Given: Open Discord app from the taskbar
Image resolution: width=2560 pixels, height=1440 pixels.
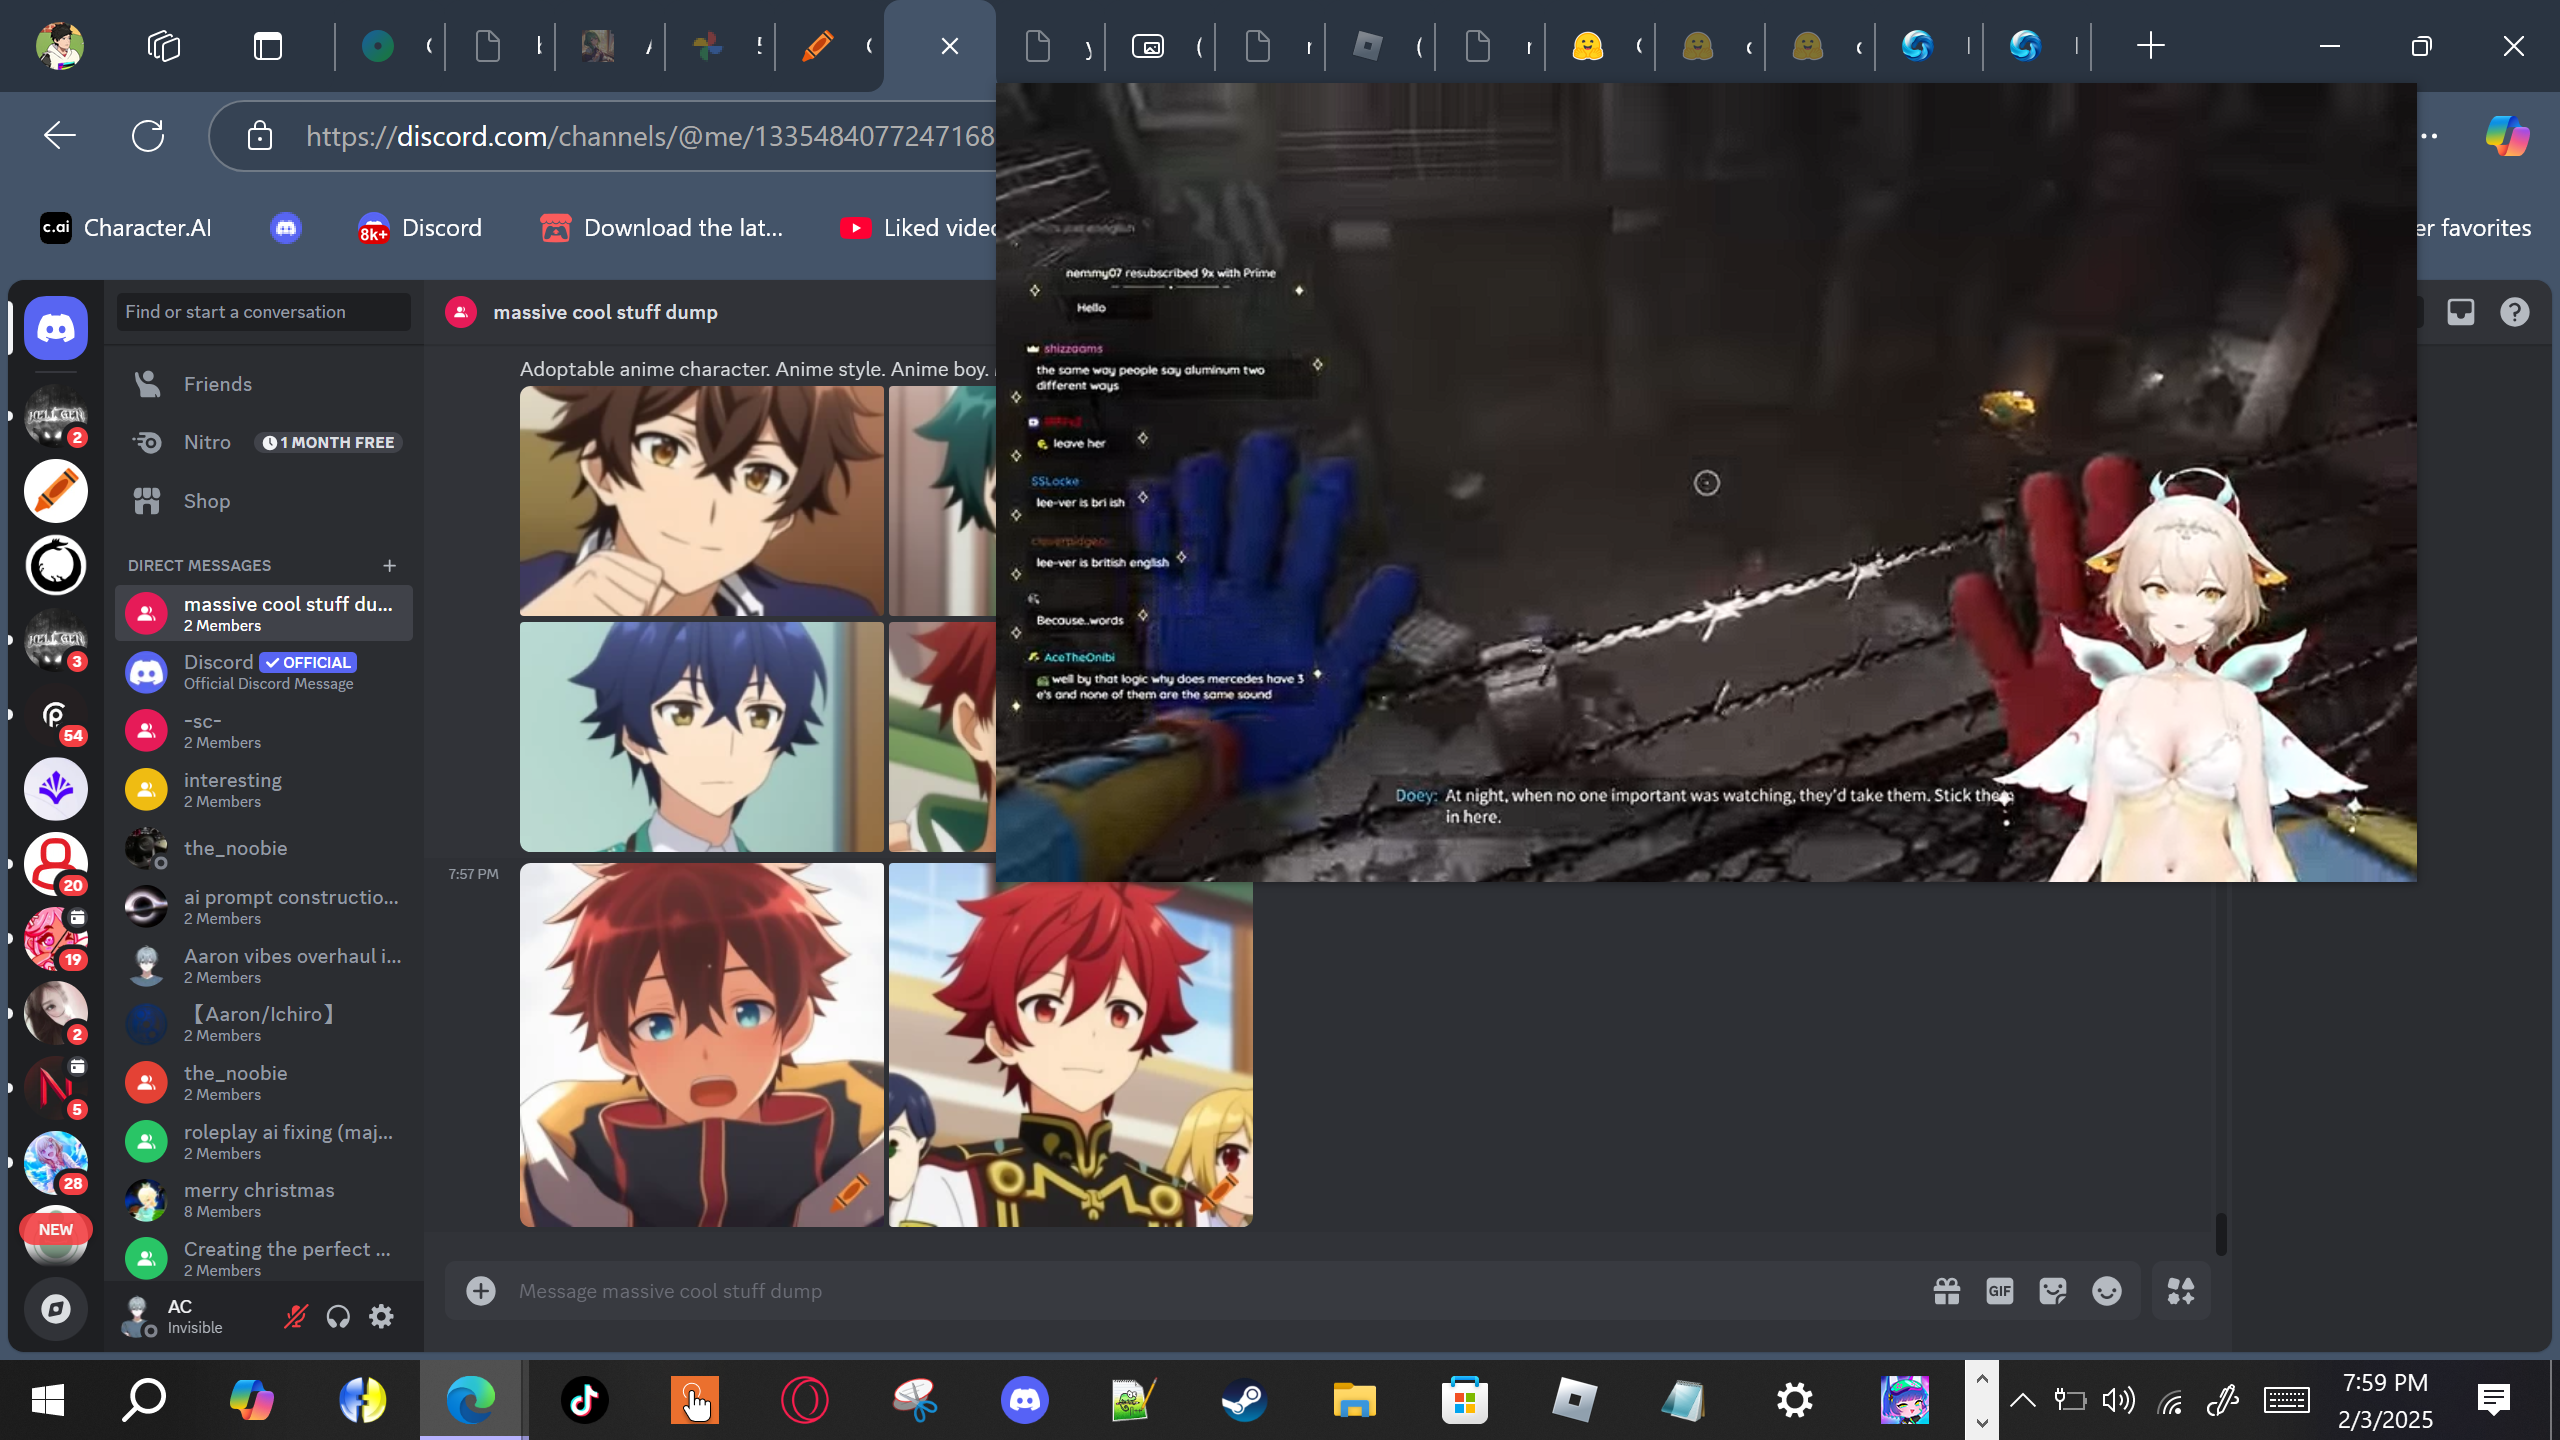Looking at the screenshot, I should 1025,1400.
